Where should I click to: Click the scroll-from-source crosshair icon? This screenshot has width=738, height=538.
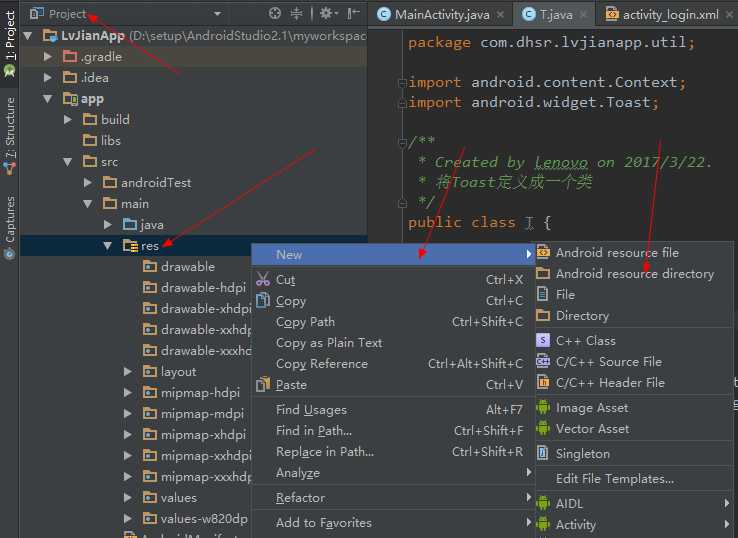point(274,14)
